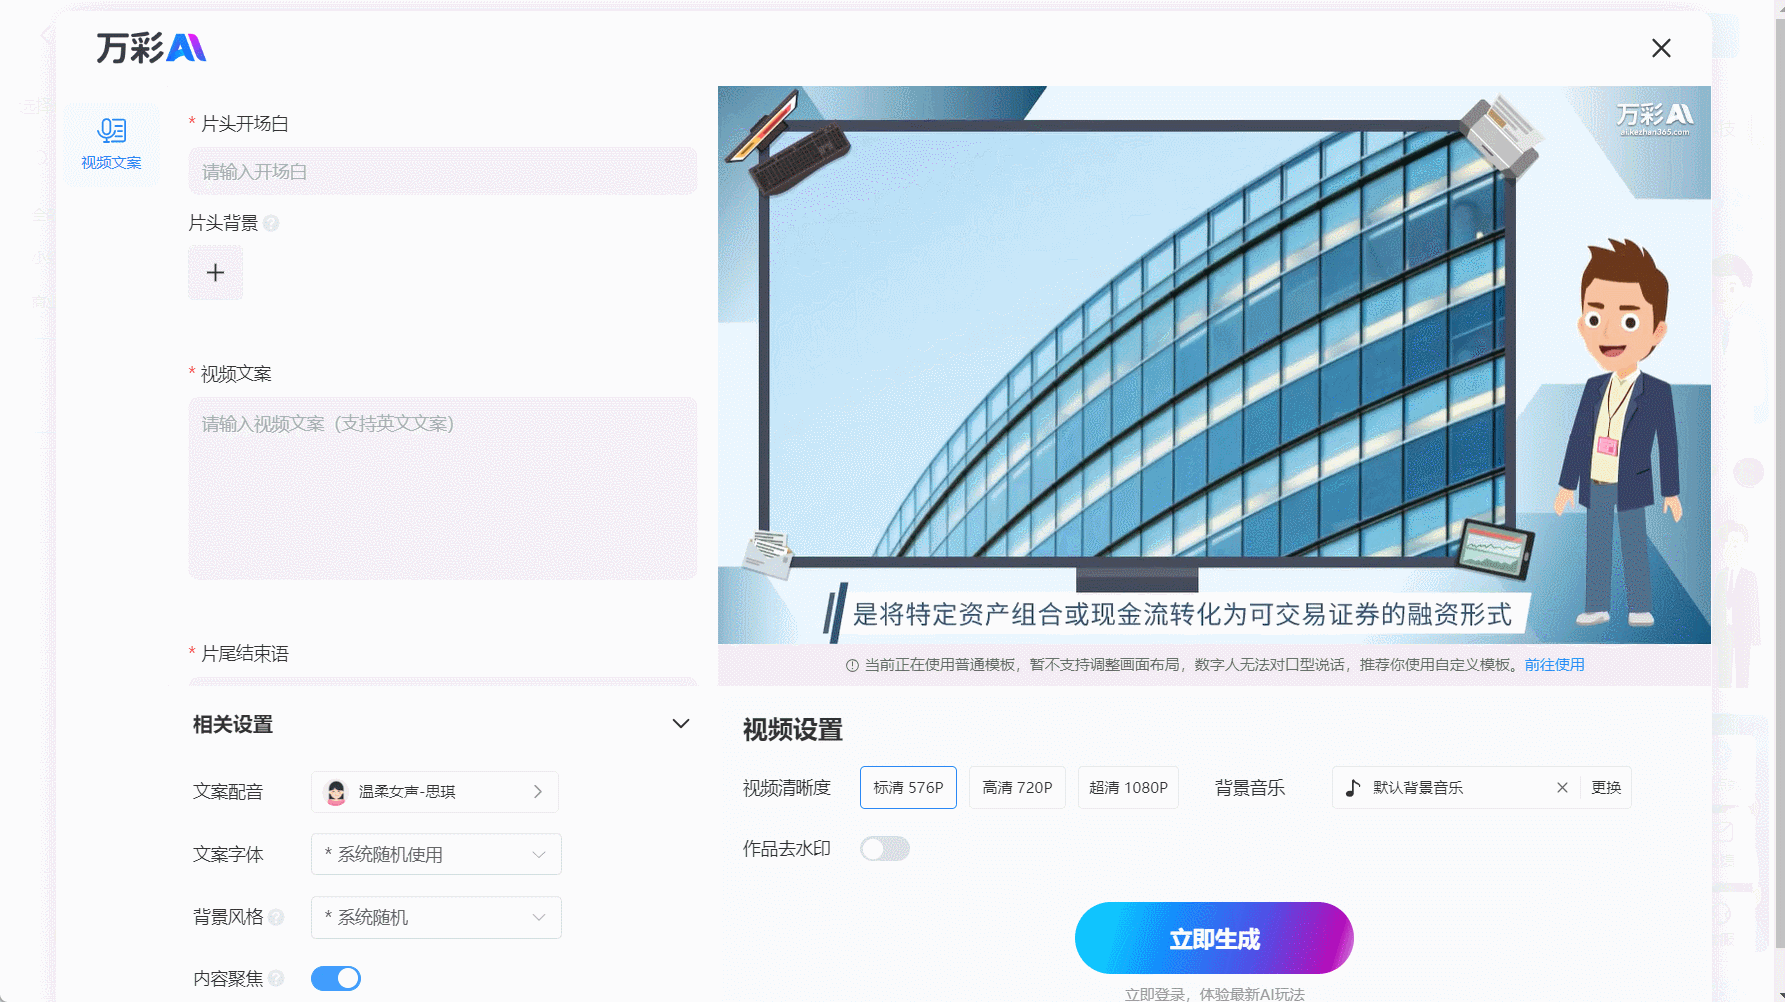
Task: Add a 片头背景 with the plus button
Action: click(x=215, y=273)
